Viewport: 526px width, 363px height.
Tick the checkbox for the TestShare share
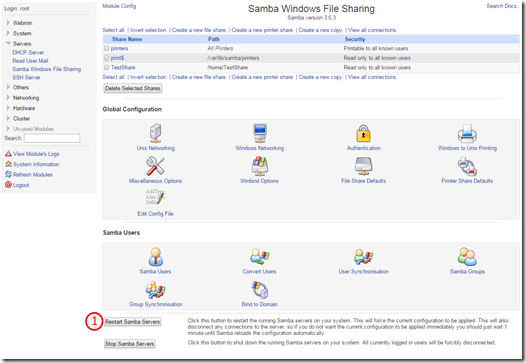coord(107,67)
